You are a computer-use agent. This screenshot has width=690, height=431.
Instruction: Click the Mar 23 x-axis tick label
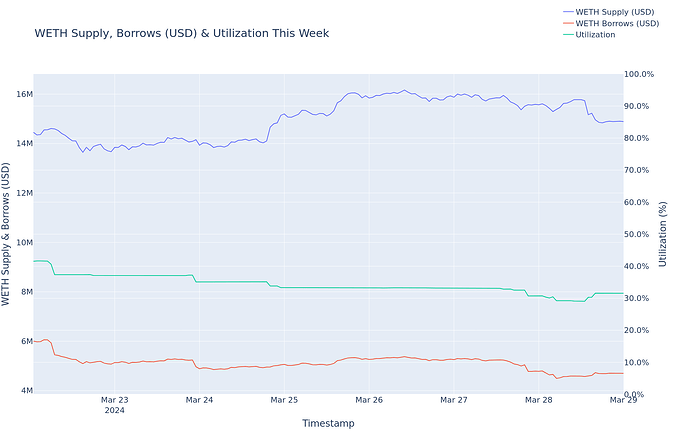point(114,400)
